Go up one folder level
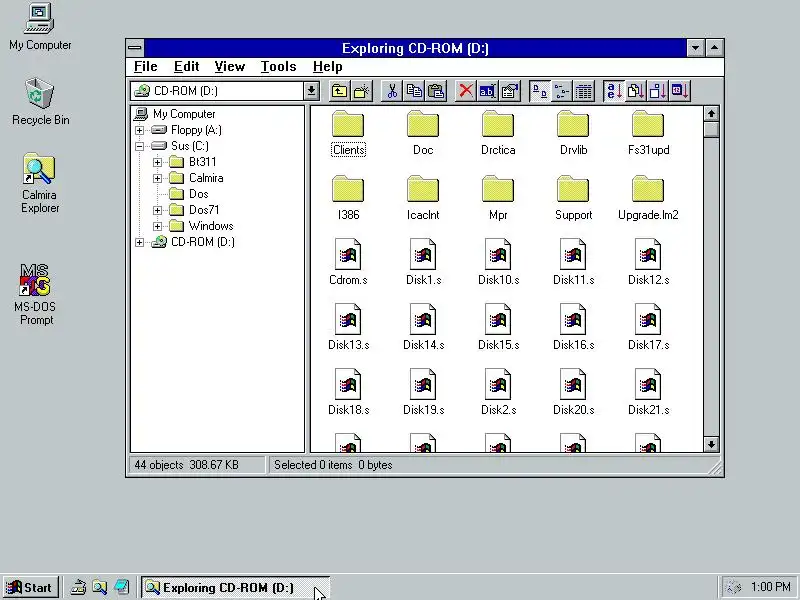Viewport: 800px width, 600px height. [x=339, y=91]
